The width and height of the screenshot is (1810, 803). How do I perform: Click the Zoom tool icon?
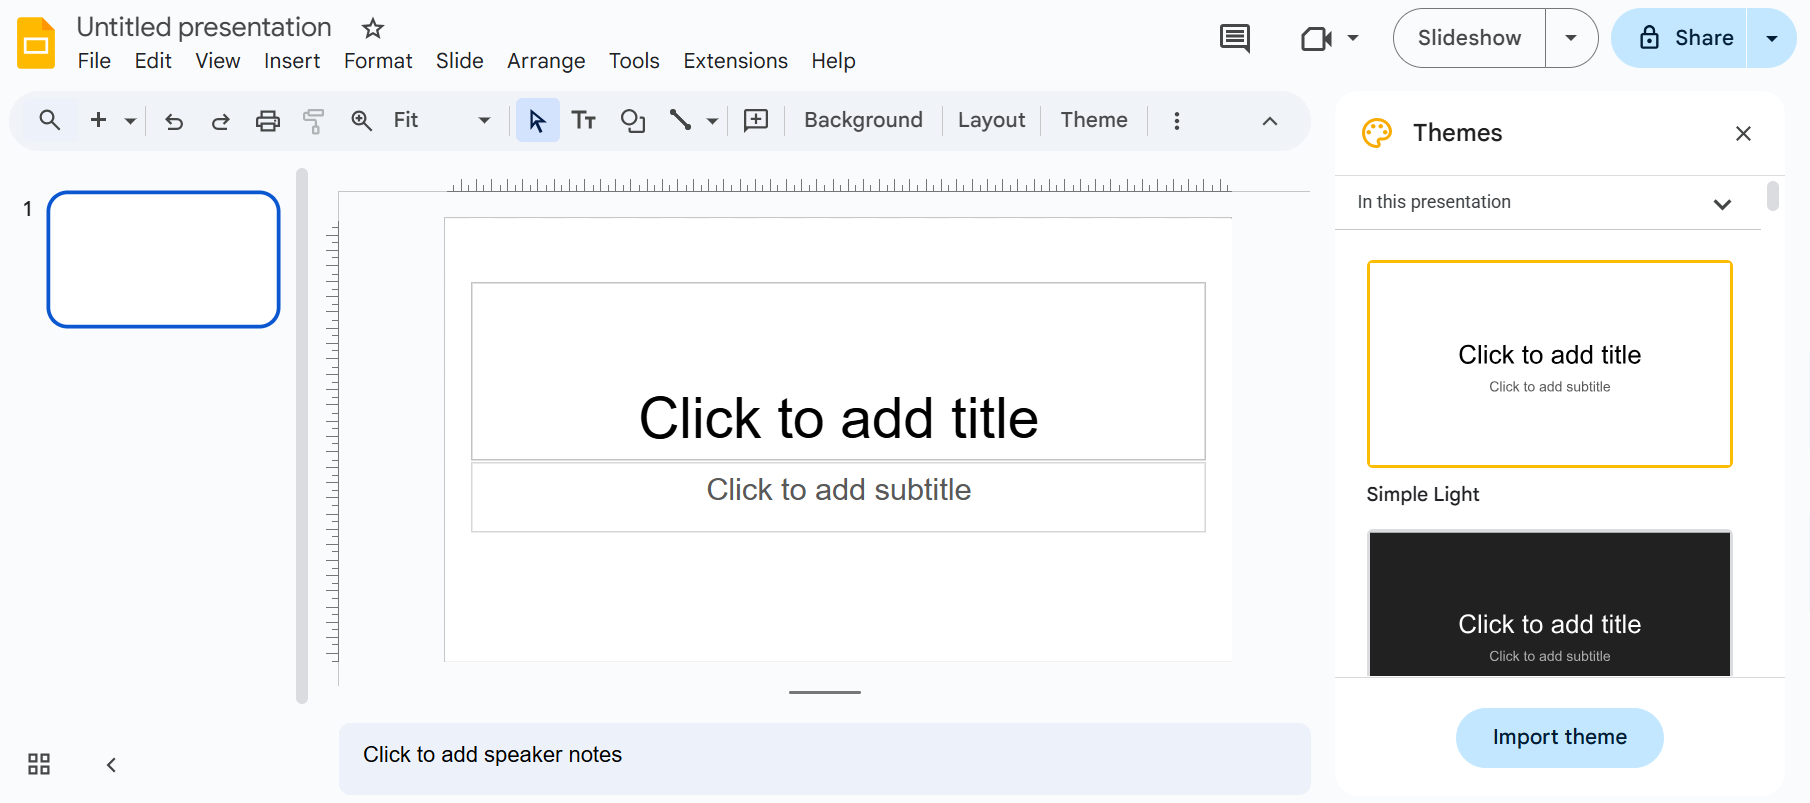tap(361, 121)
